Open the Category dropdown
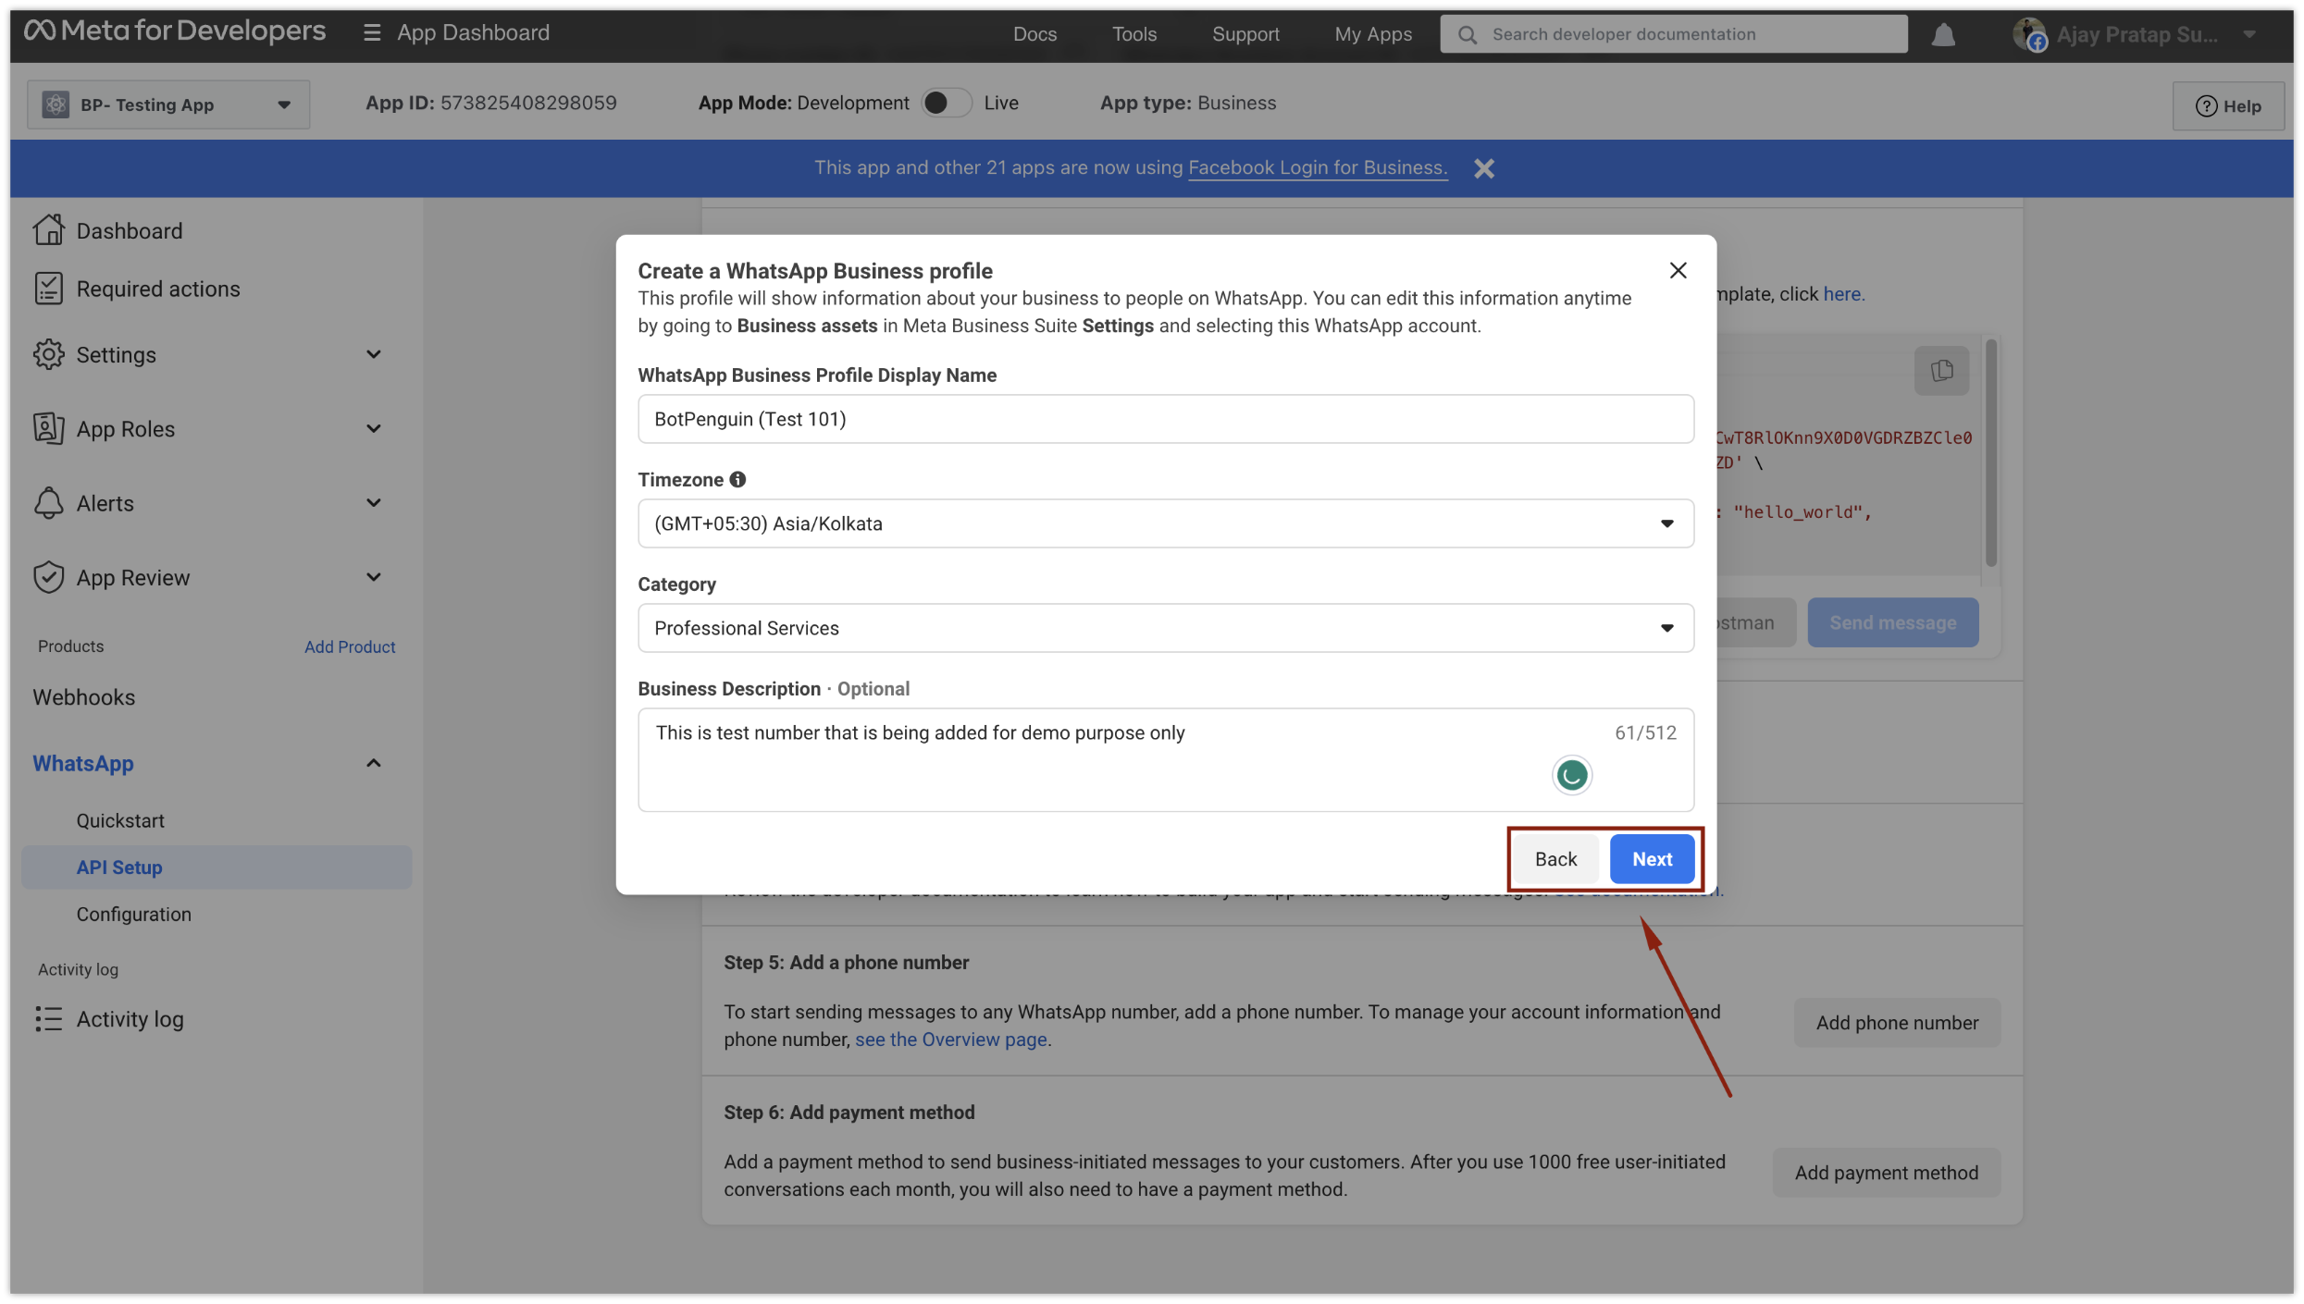 (1165, 628)
